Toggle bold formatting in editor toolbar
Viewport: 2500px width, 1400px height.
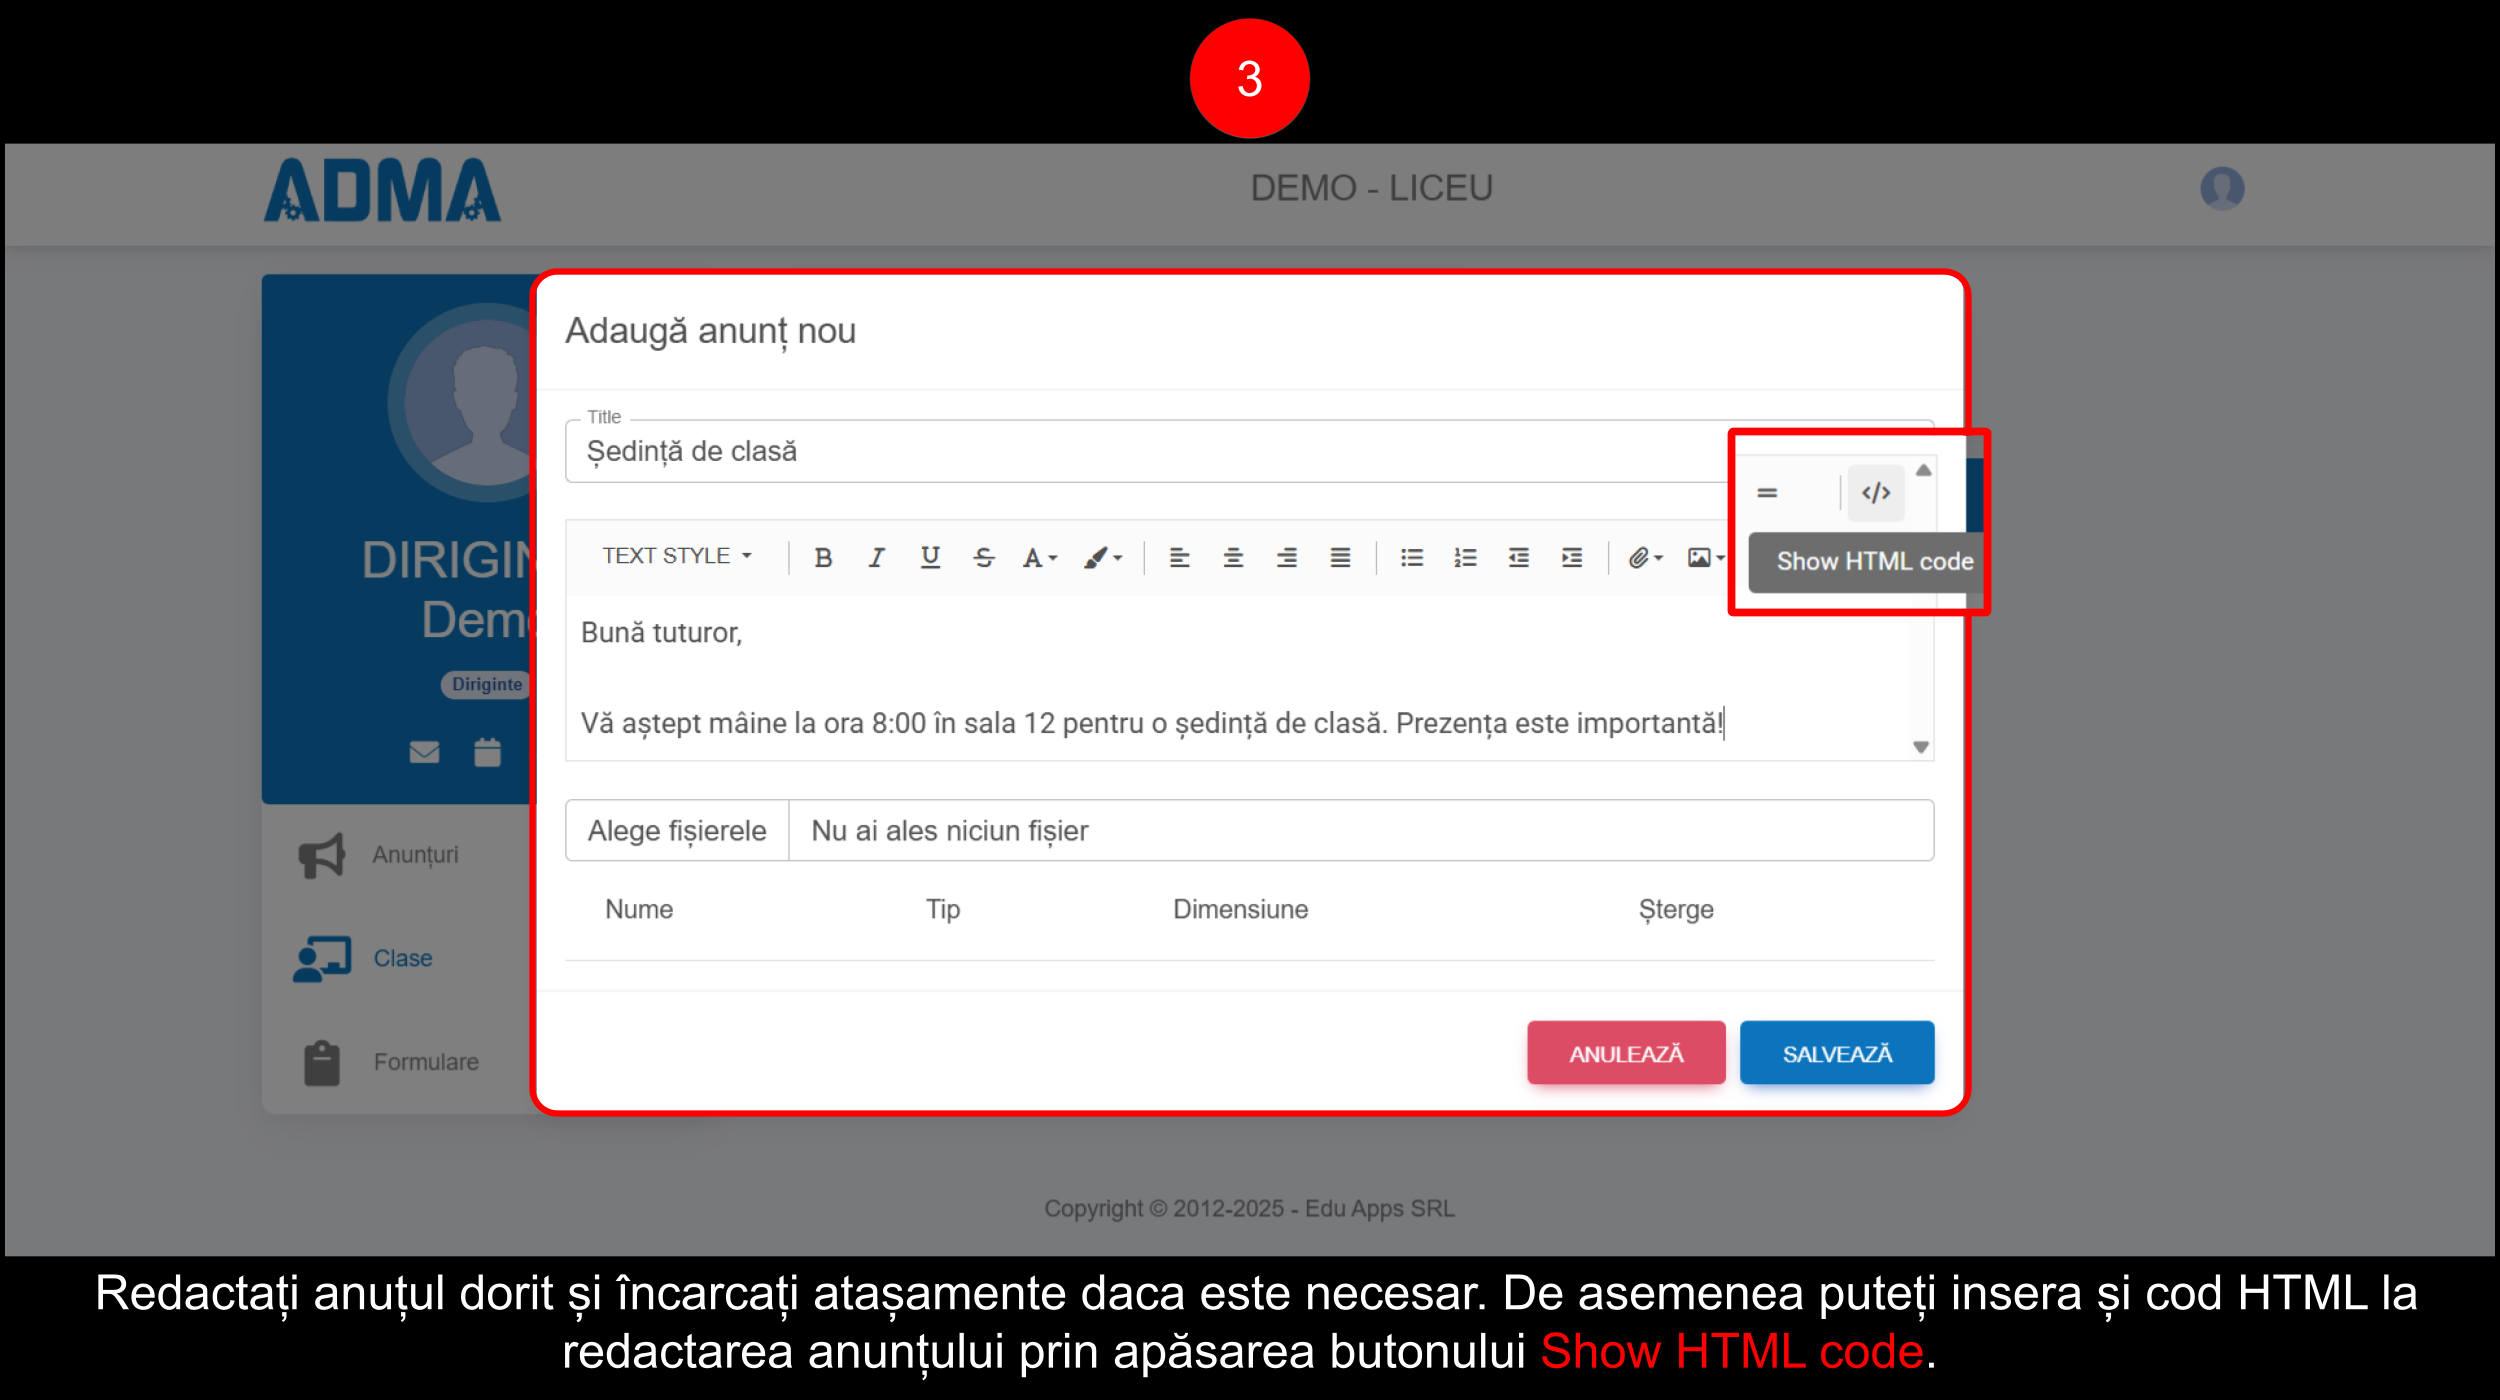823,558
